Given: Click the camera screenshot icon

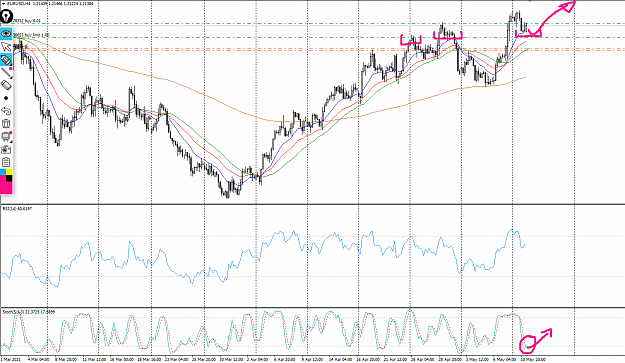Looking at the screenshot, I should [6, 149].
